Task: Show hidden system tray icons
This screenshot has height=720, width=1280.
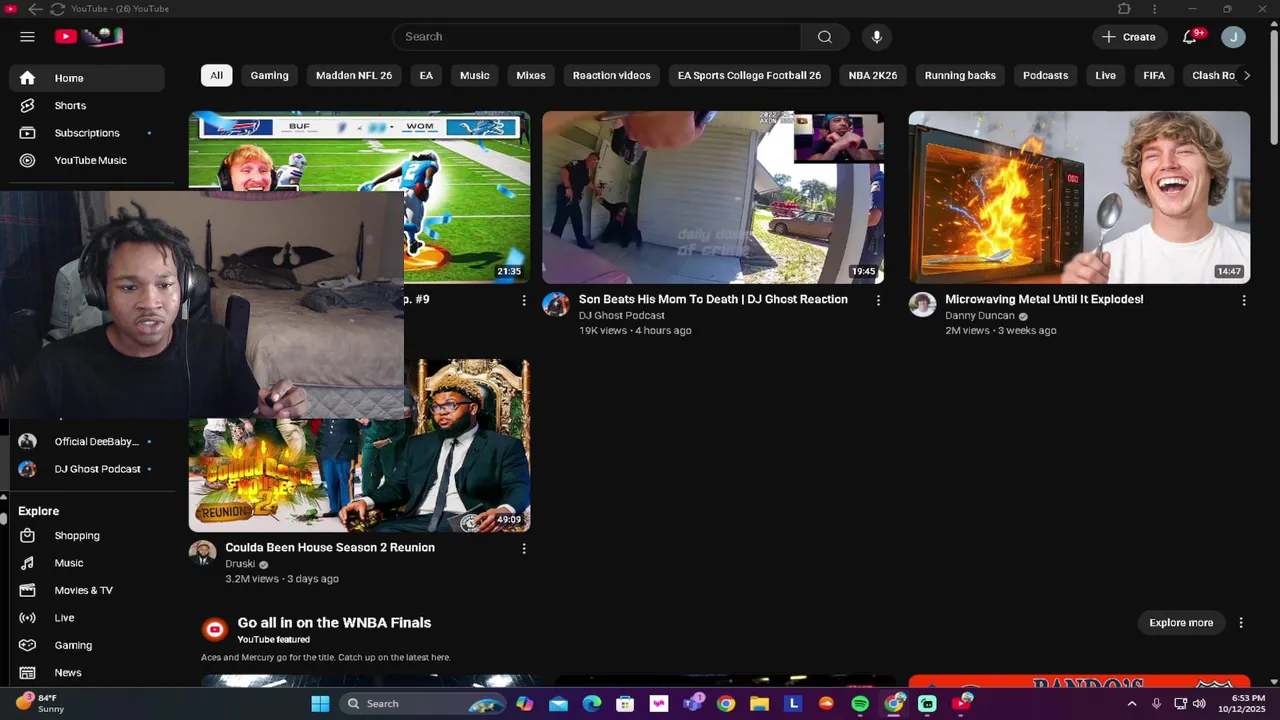Action: (x=1132, y=704)
